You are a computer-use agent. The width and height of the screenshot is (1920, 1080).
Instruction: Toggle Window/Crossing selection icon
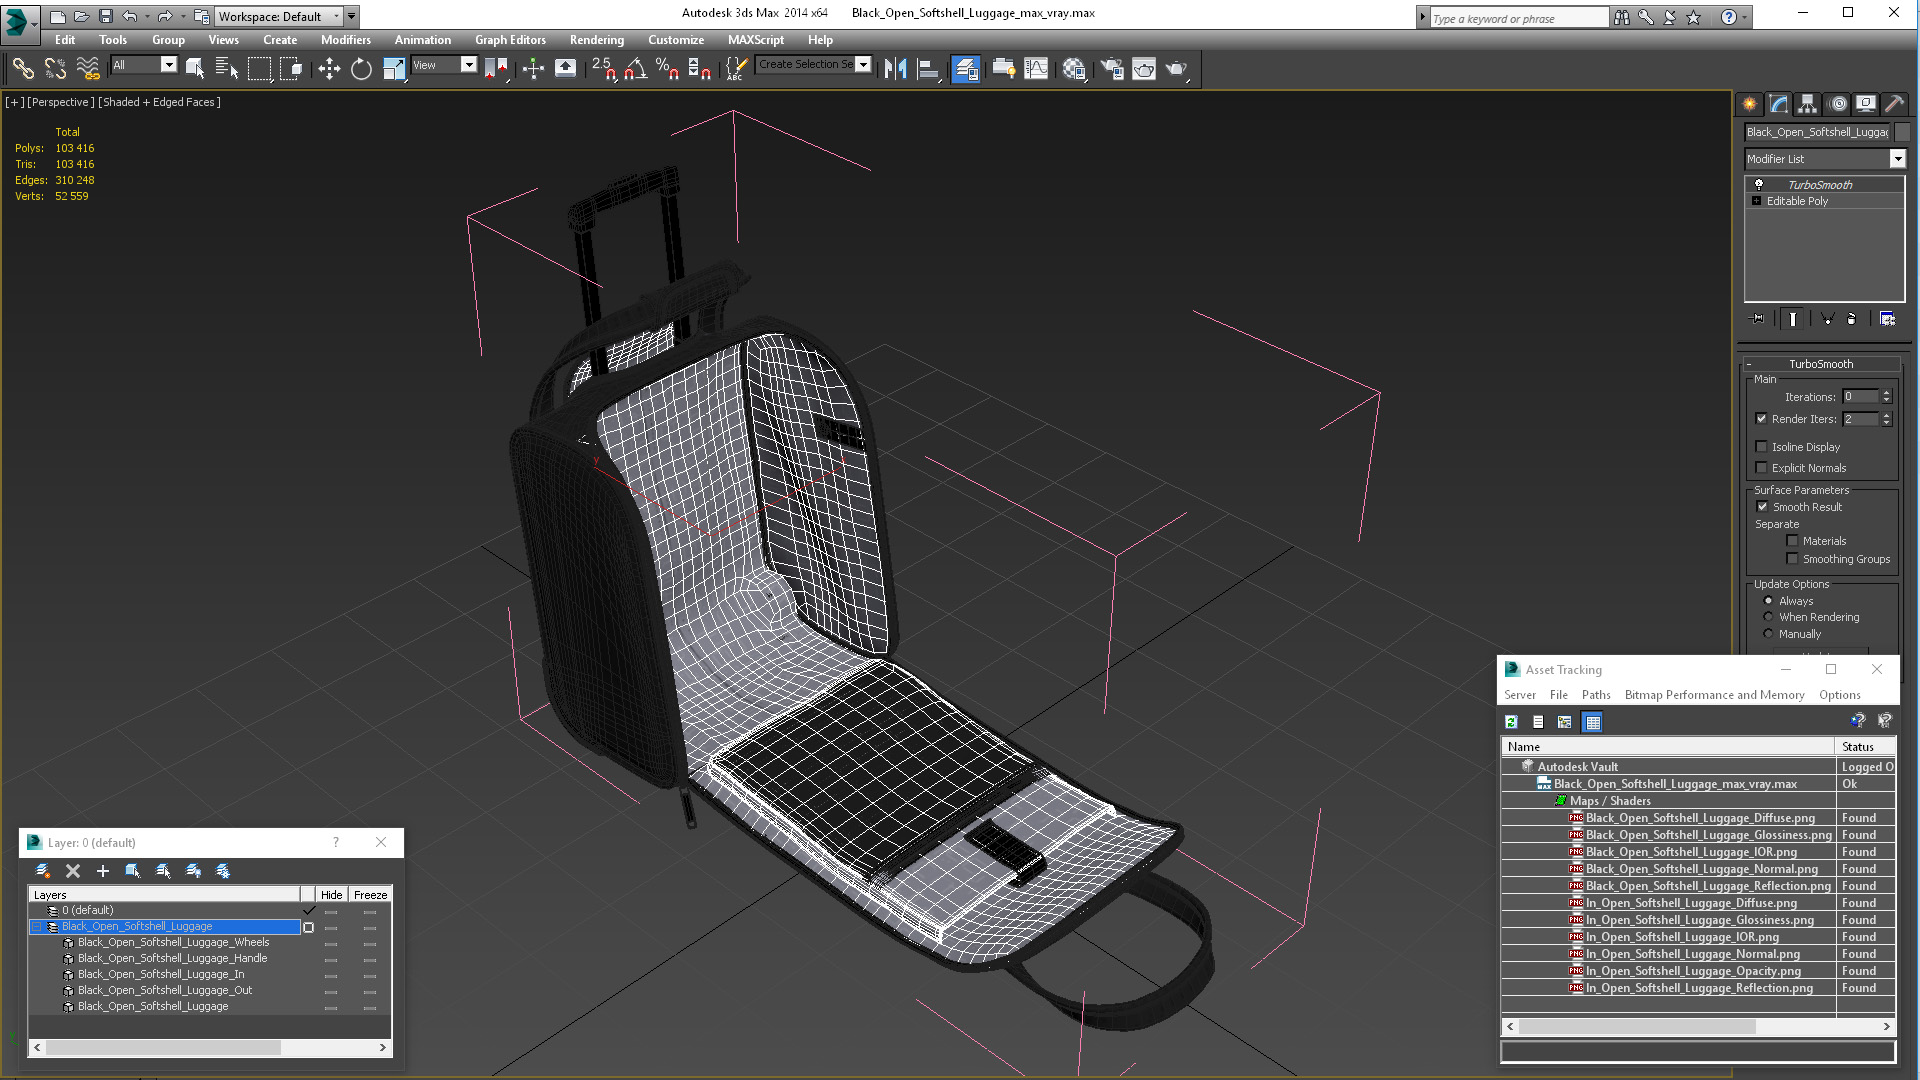pos(291,68)
